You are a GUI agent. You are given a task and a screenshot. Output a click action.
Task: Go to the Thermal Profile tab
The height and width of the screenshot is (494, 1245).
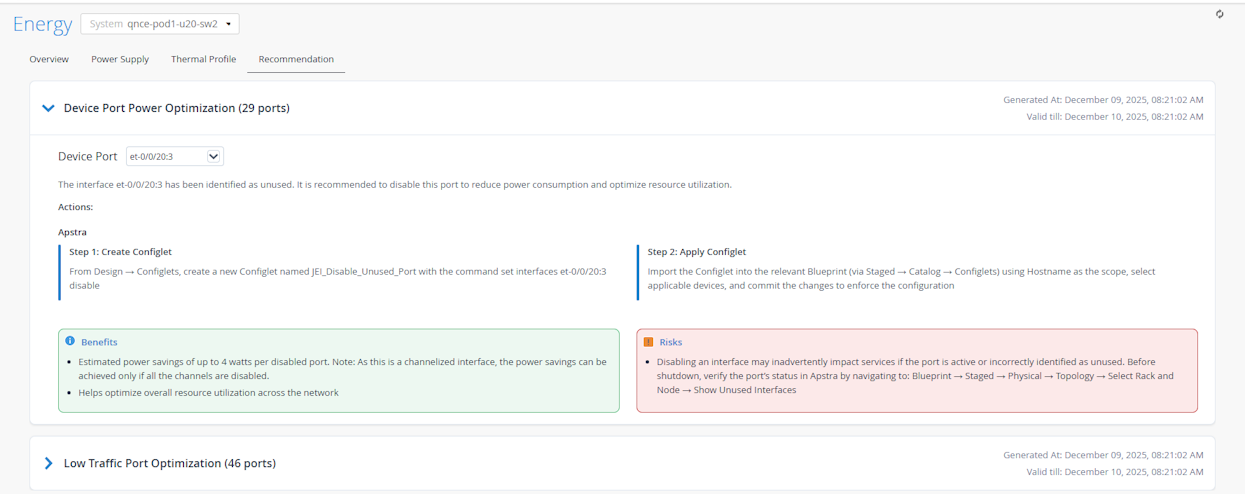tap(203, 59)
